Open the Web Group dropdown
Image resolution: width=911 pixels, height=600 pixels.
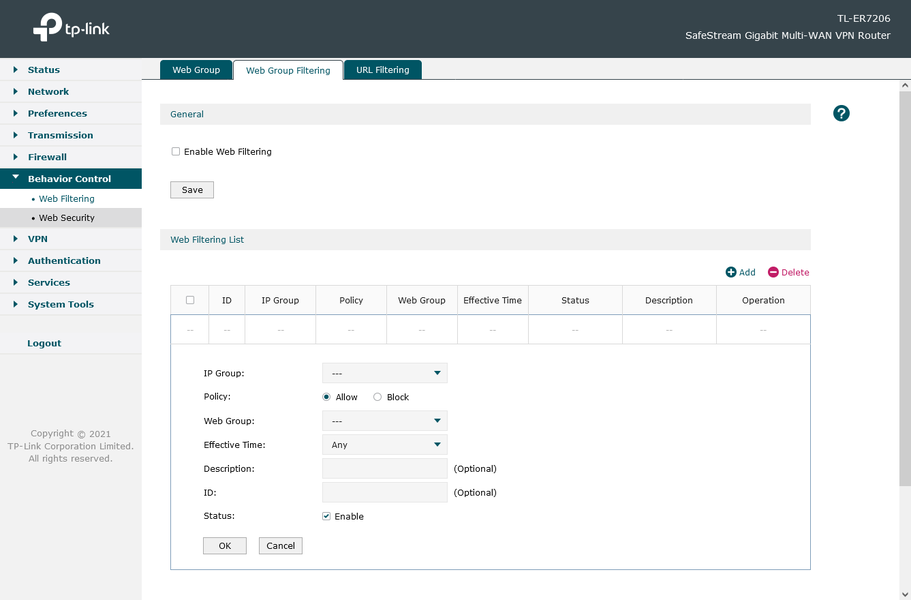tap(385, 421)
